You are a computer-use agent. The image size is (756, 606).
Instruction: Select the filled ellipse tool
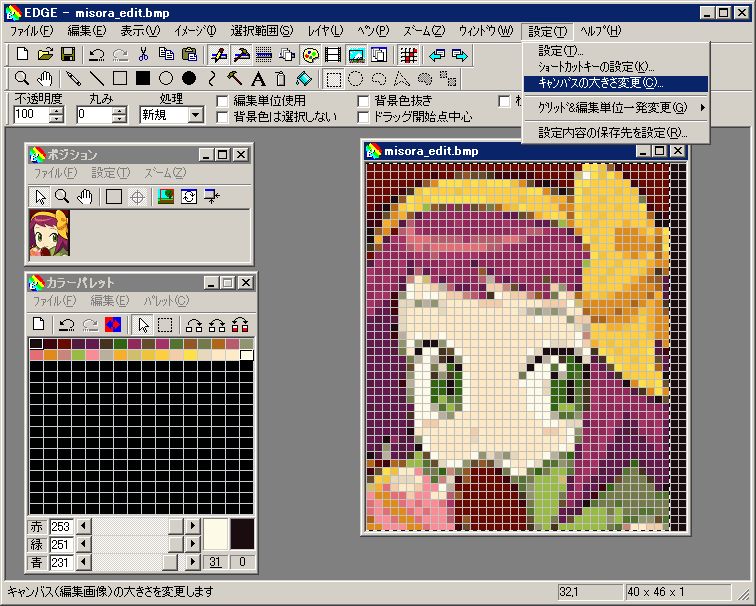[189, 78]
